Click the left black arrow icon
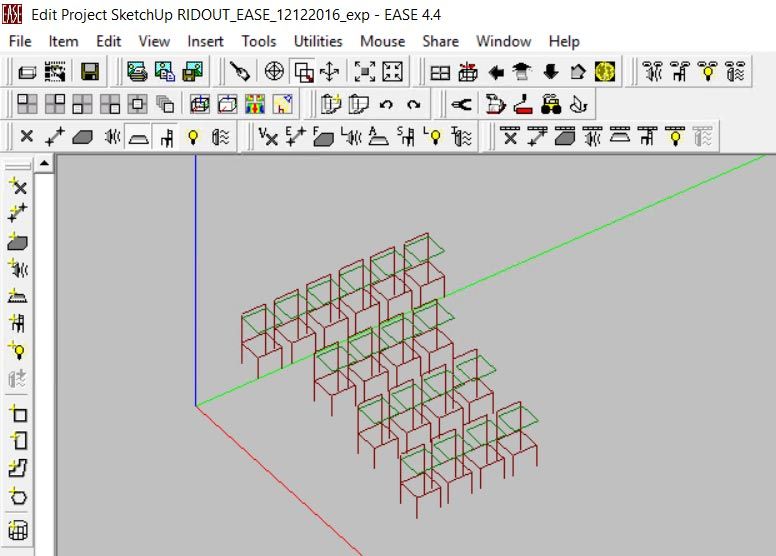776x556 pixels. (495, 72)
